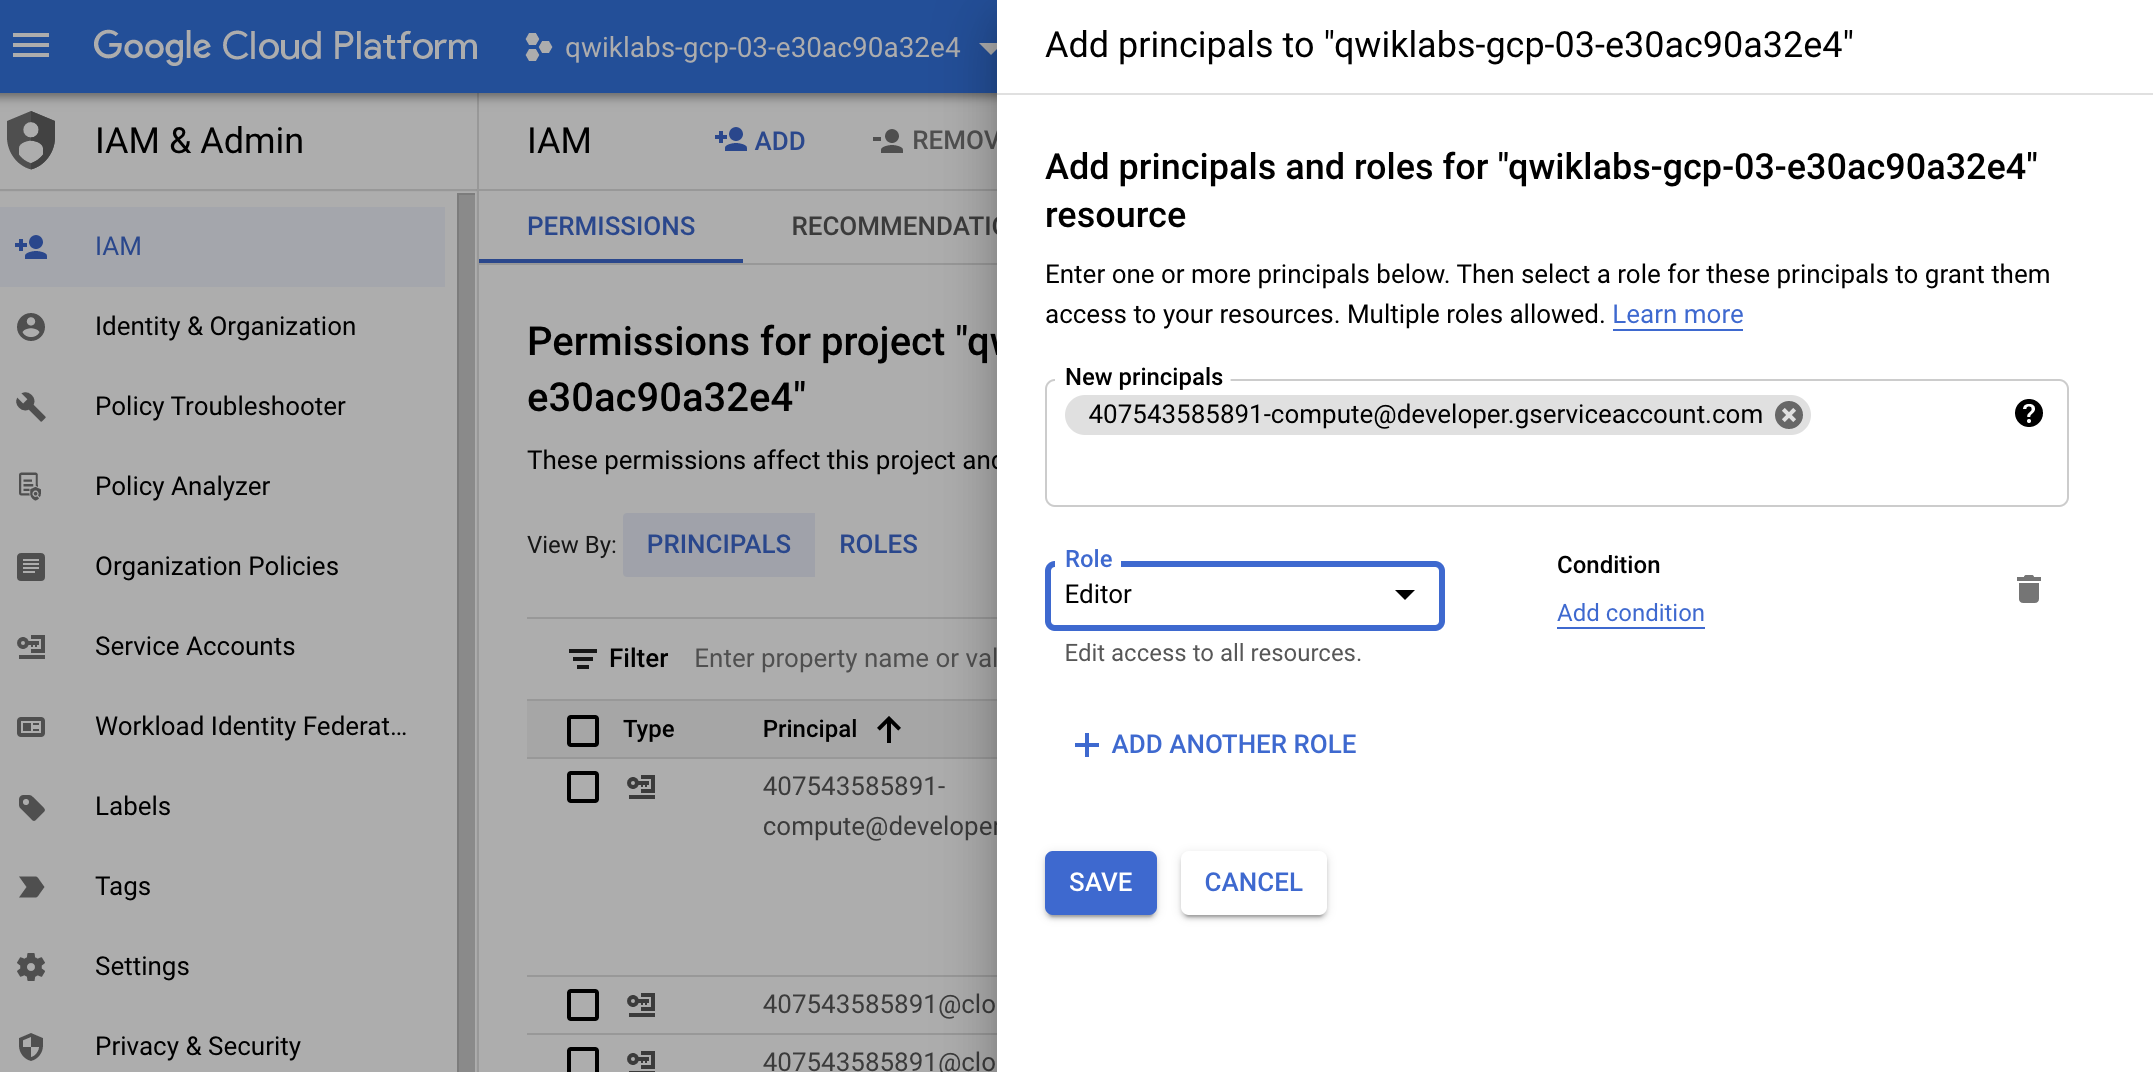The width and height of the screenshot is (2153, 1072).
Task: Click the SAVE button
Action: coord(1100,883)
